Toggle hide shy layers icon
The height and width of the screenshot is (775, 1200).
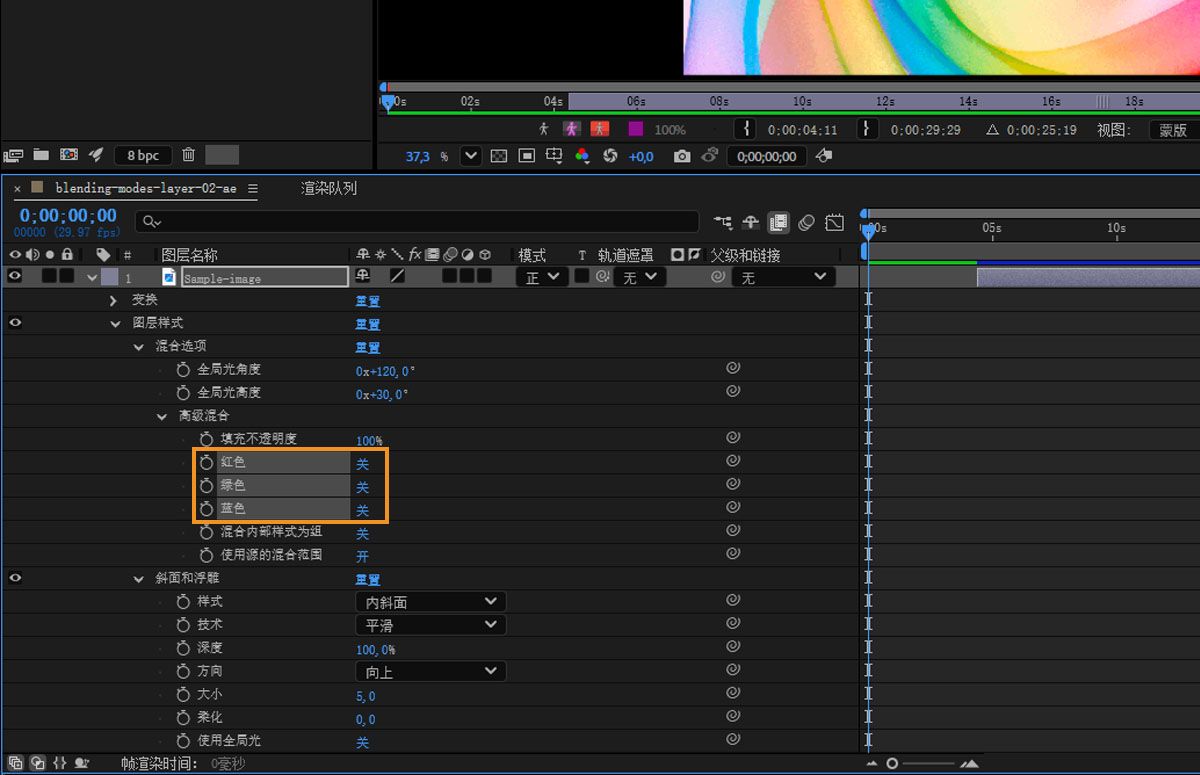coord(751,222)
